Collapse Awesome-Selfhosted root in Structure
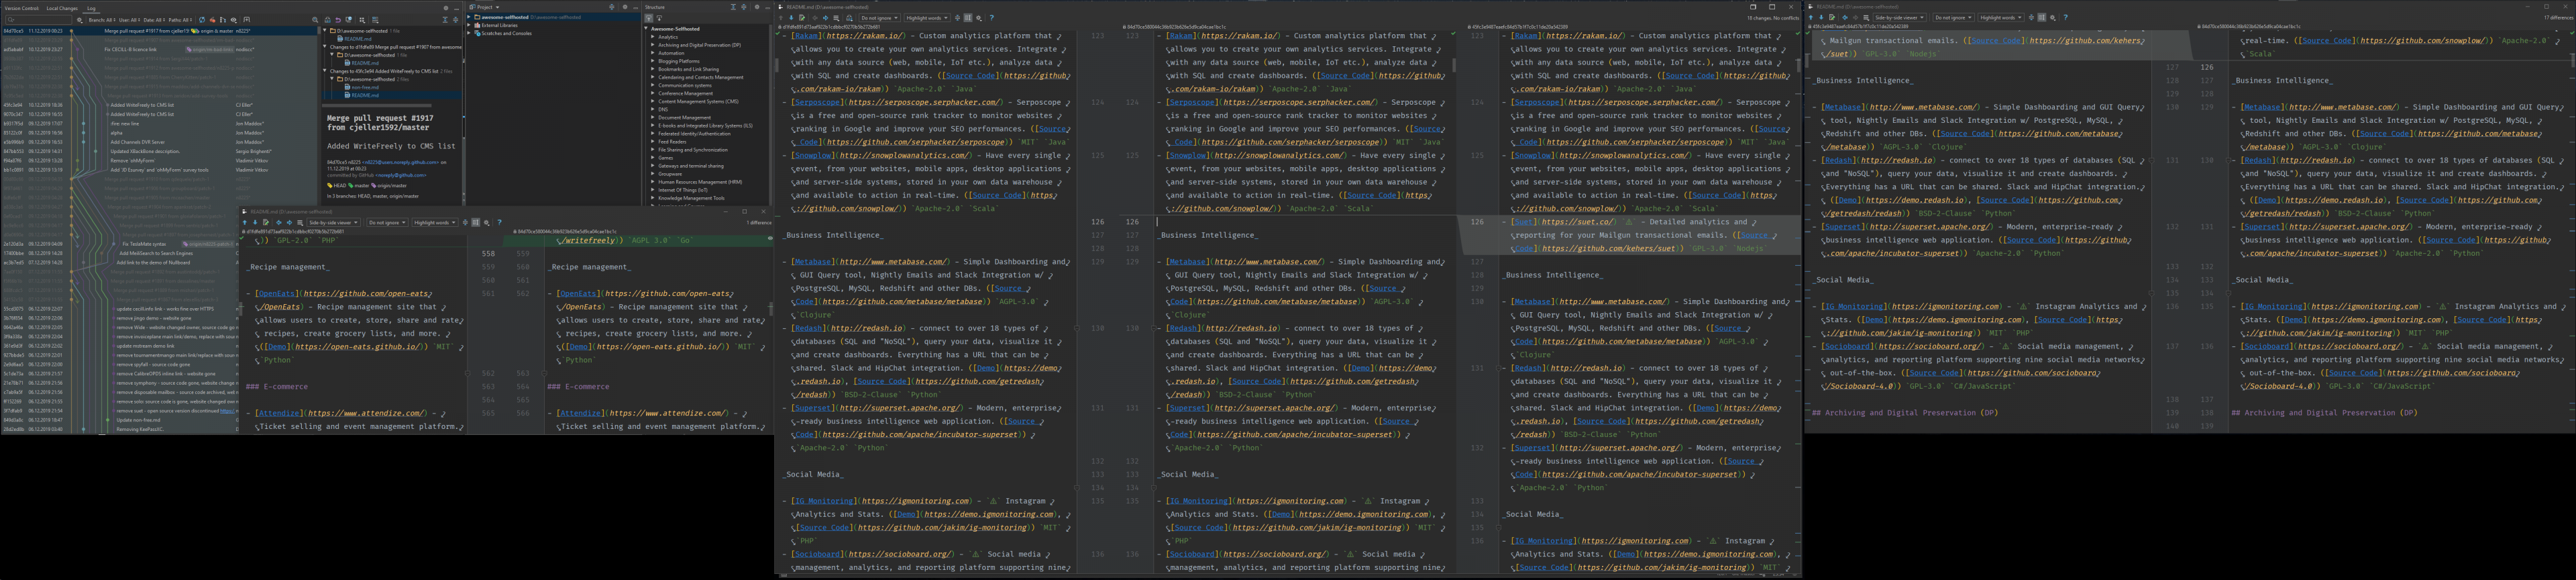Image resolution: width=2576 pixels, height=580 pixels. point(646,29)
